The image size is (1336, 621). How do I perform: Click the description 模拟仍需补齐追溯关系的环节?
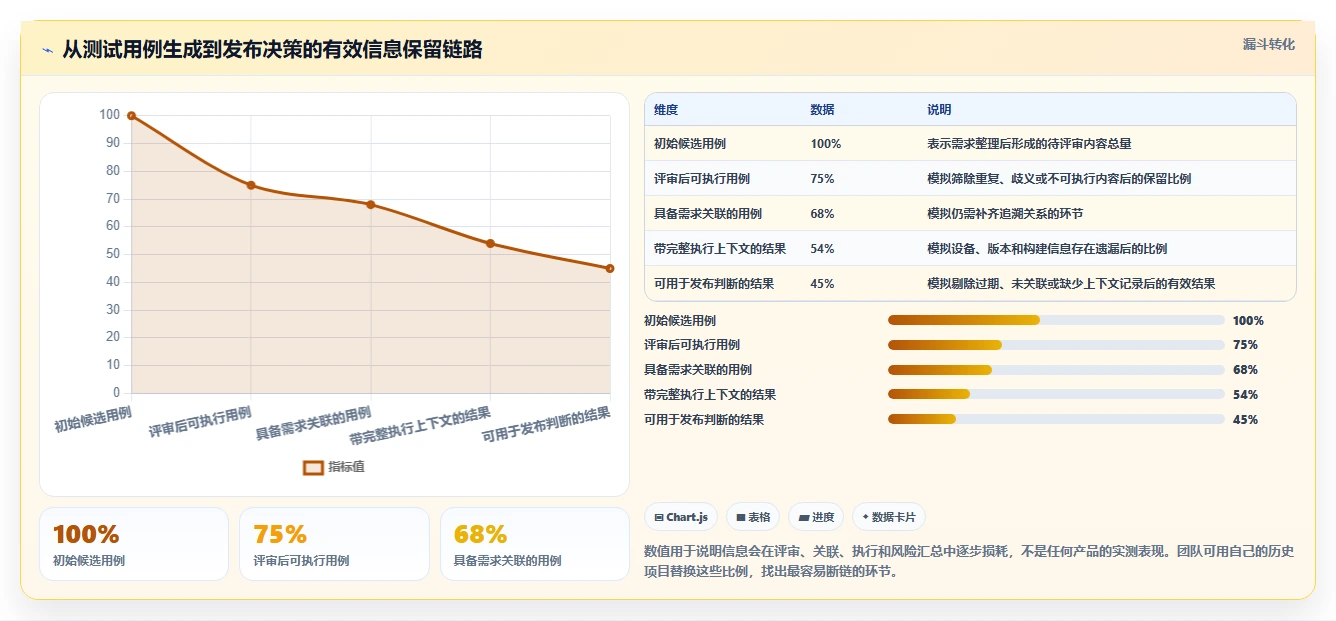pos(1005,214)
